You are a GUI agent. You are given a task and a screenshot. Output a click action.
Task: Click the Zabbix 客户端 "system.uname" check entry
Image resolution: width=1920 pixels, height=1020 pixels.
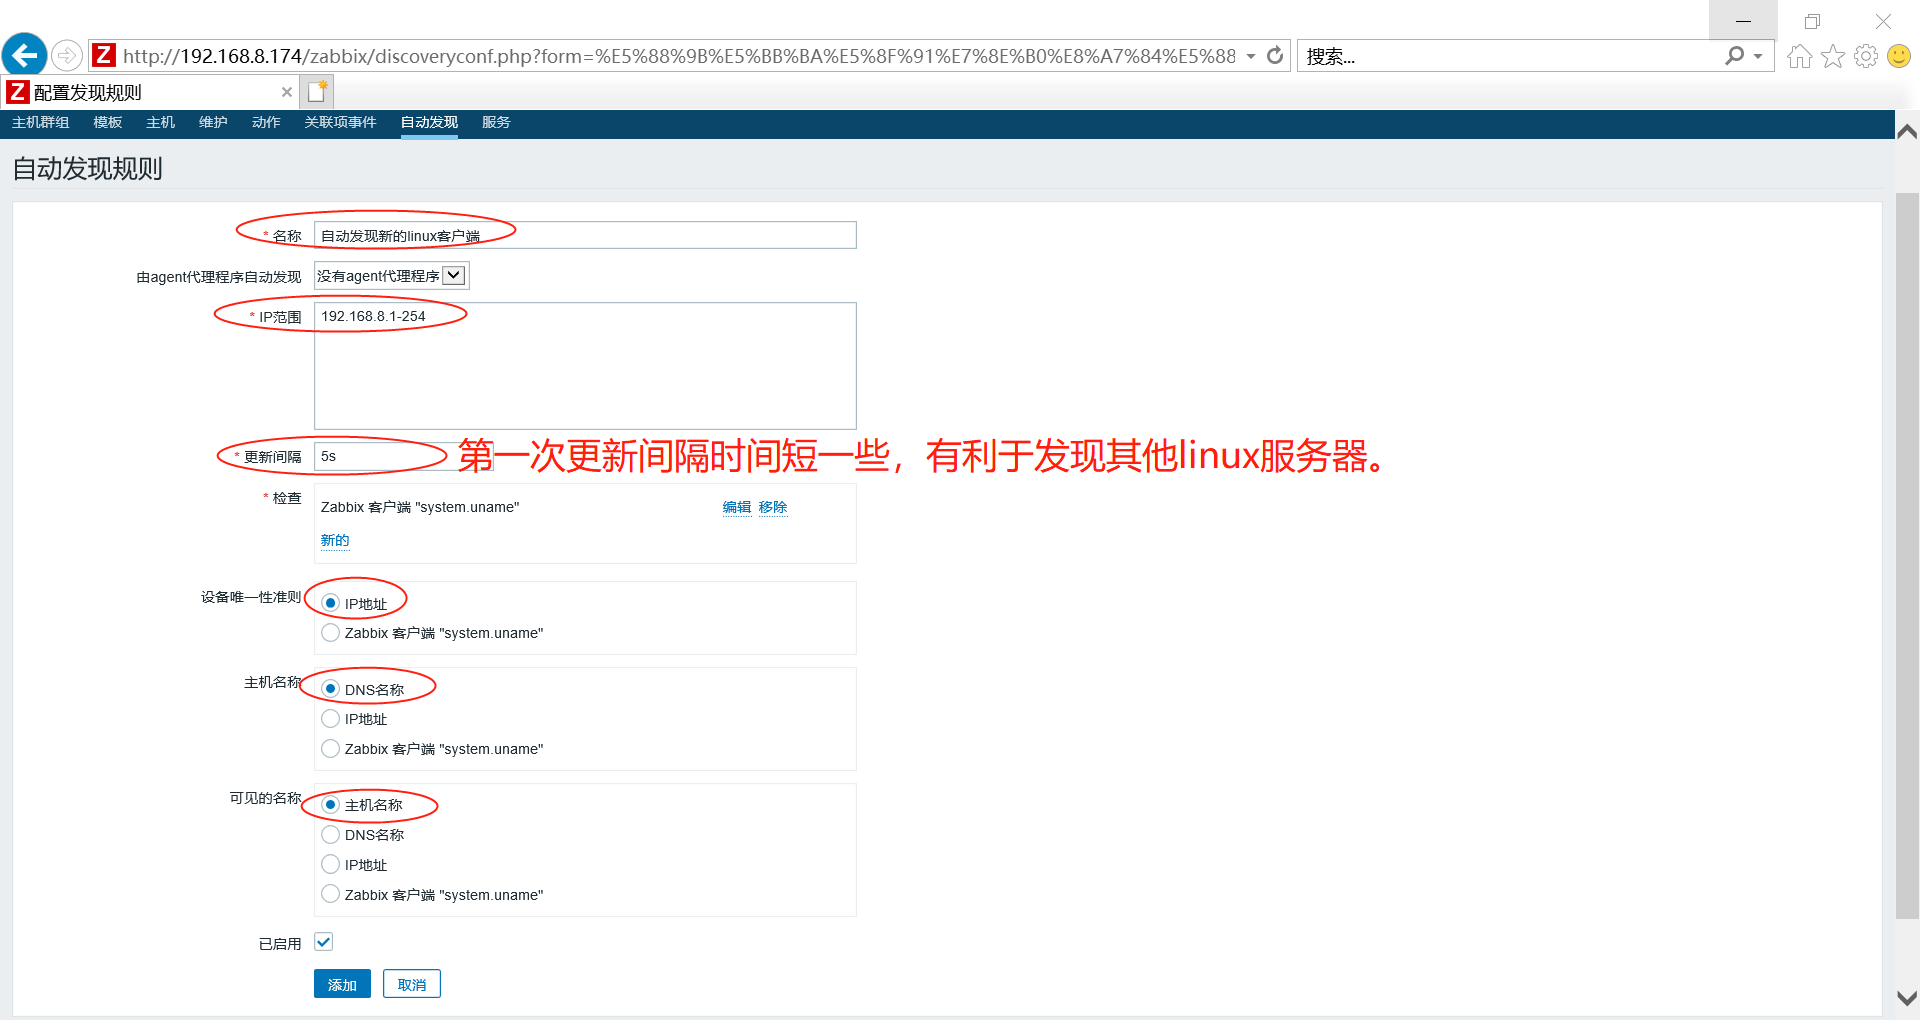[420, 507]
